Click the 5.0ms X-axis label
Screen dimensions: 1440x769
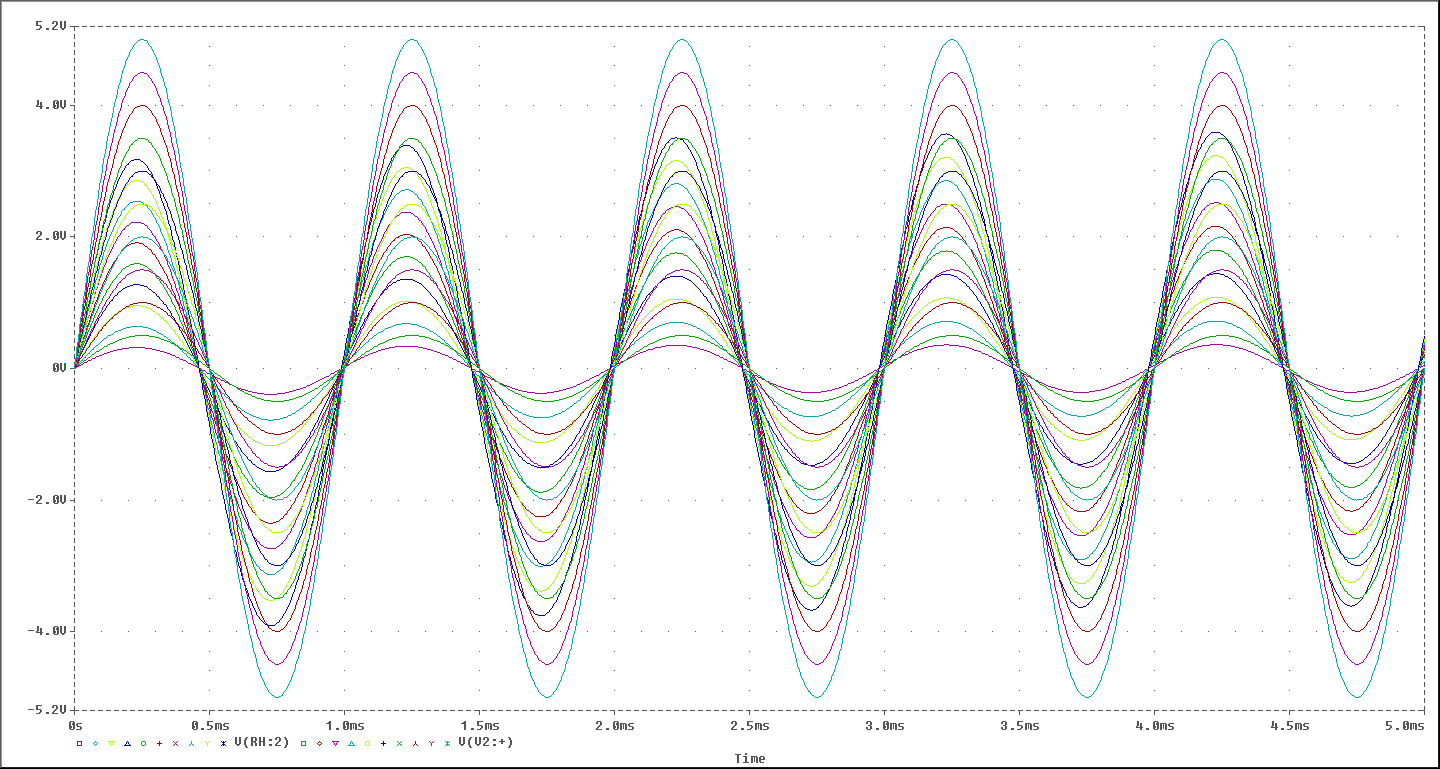tap(1405, 724)
